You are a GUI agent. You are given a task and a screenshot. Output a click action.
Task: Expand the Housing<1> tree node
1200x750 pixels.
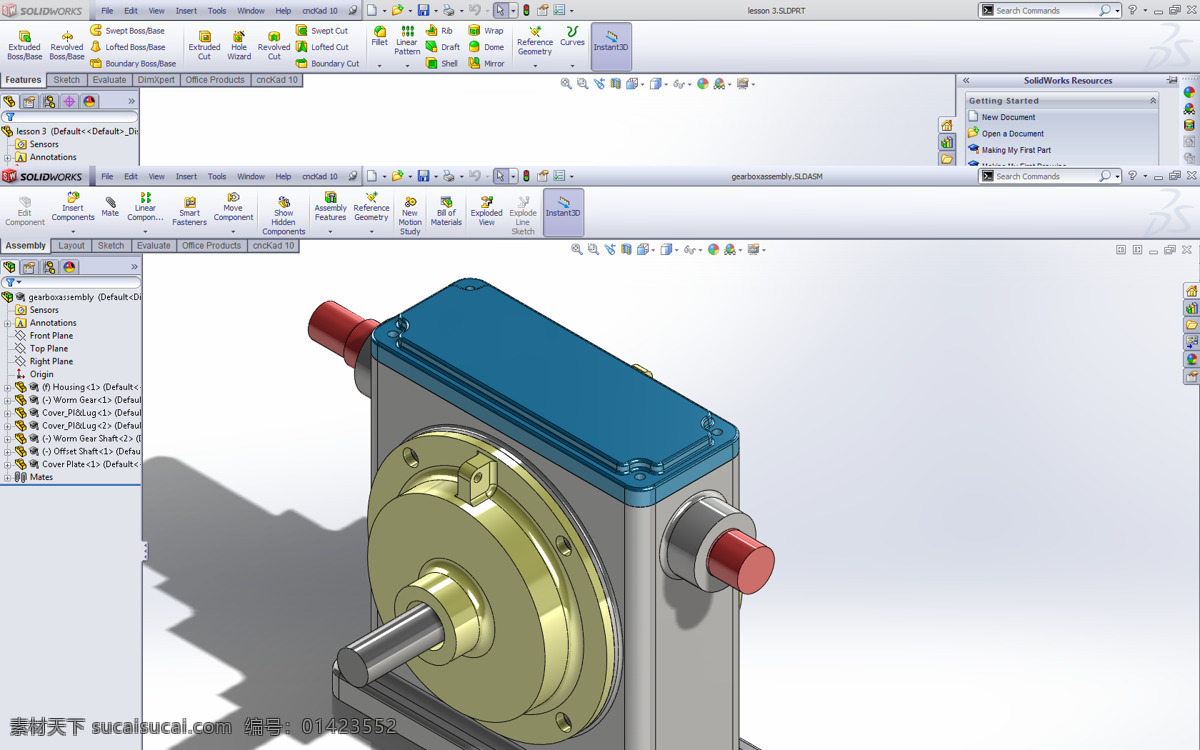pyautogui.click(x=8, y=388)
